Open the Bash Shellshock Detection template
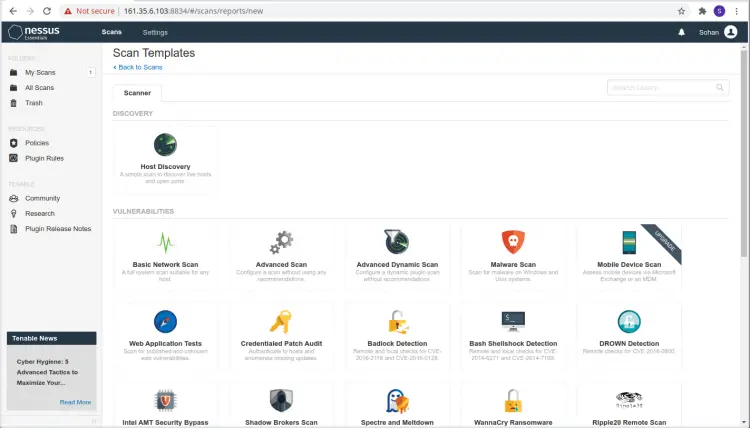The width and height of the screenshot is (750, 428). pos(513,330)
